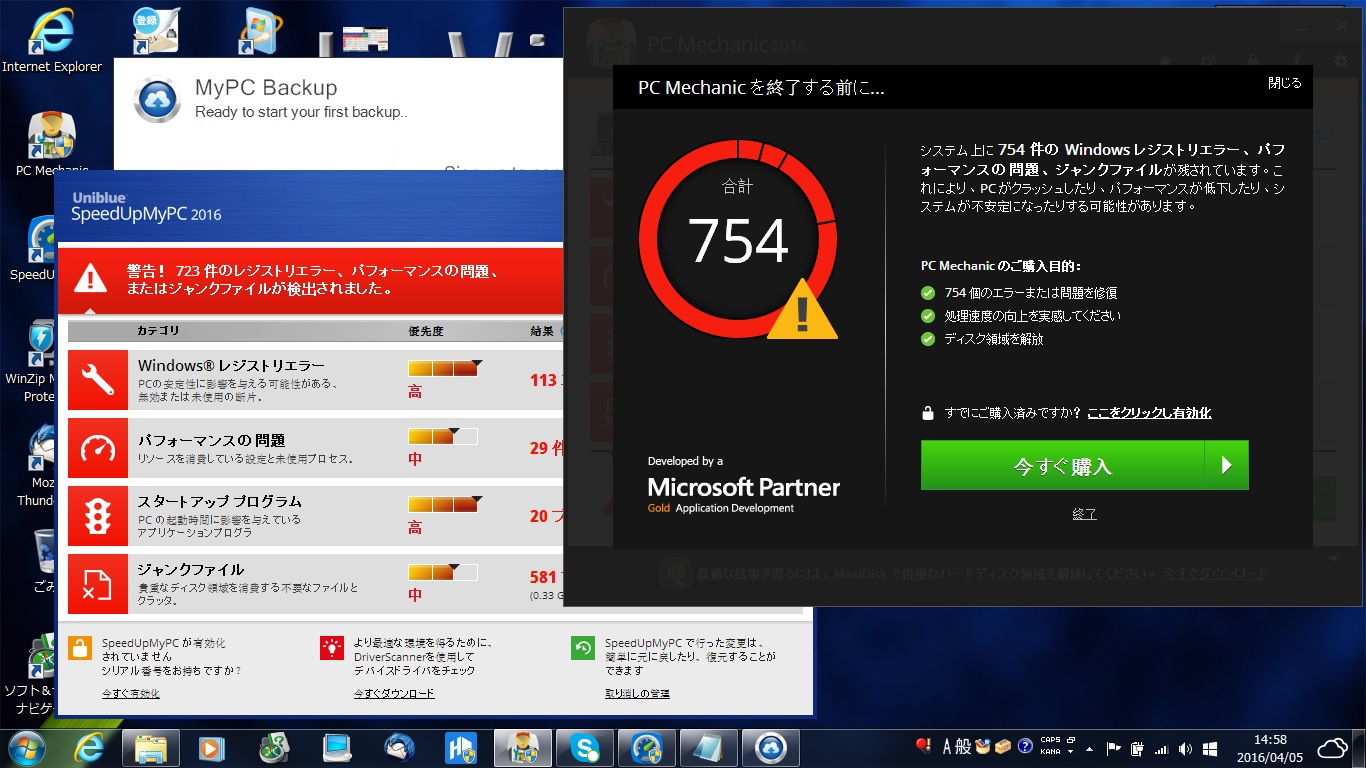Click the red 警告! 723 件 warning banner text
Viewport: 1366px width, 768px height.
click(x=313, y=280)
